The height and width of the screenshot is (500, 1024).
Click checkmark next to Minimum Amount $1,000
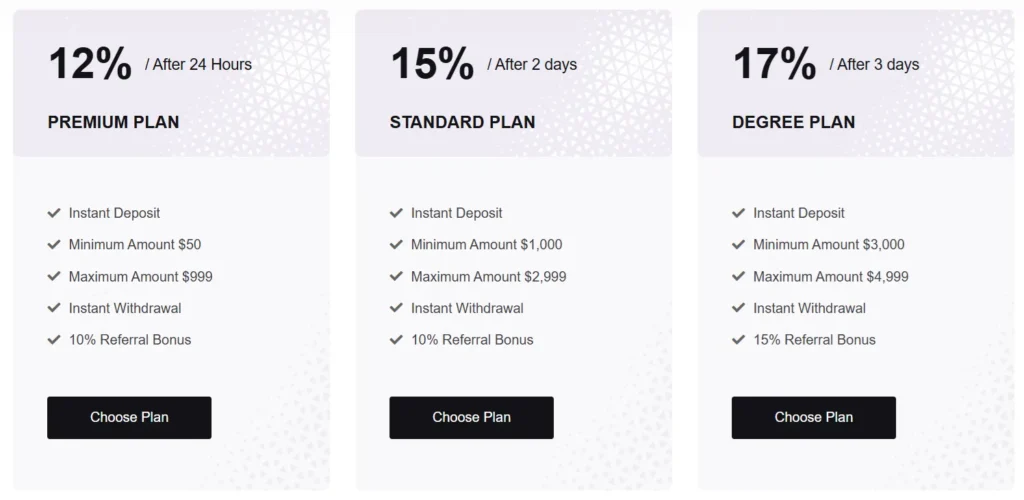396,244
